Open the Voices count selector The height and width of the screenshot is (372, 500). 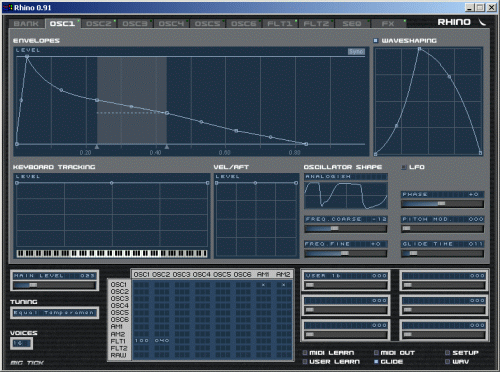pos(21,343)
